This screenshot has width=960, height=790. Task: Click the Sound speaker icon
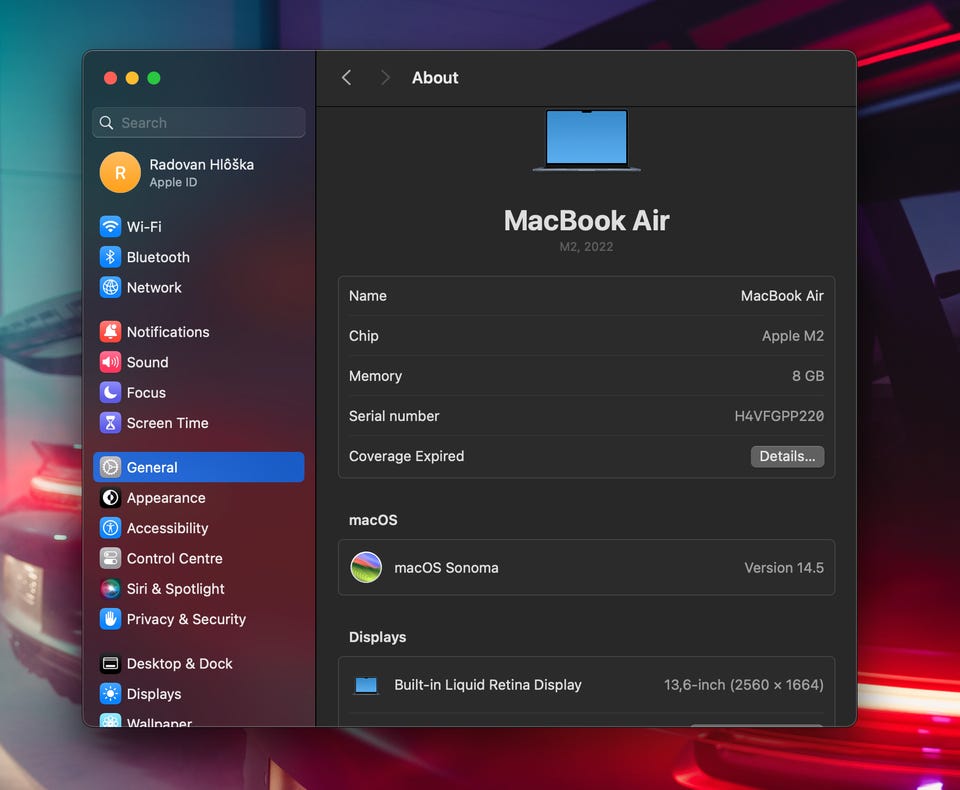pos(110,362)
